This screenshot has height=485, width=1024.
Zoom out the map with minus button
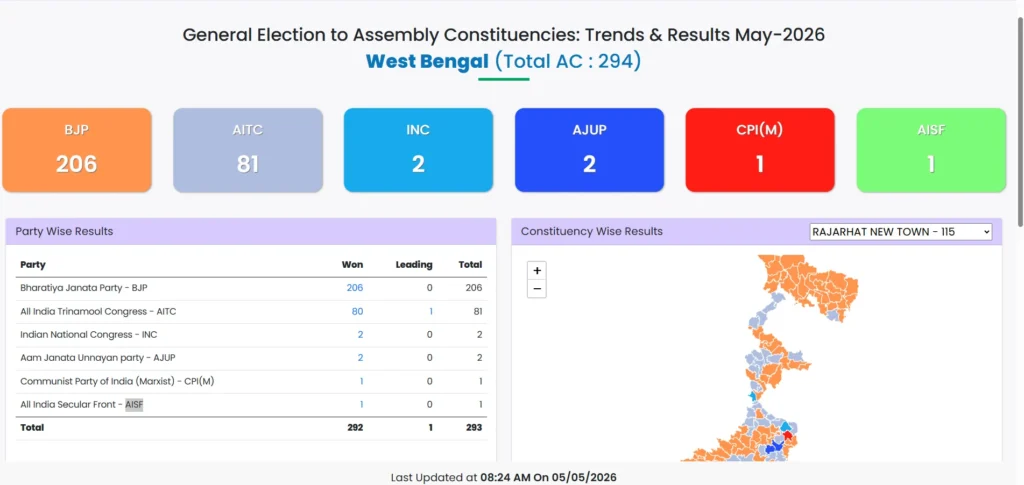[x=537, y=289]
